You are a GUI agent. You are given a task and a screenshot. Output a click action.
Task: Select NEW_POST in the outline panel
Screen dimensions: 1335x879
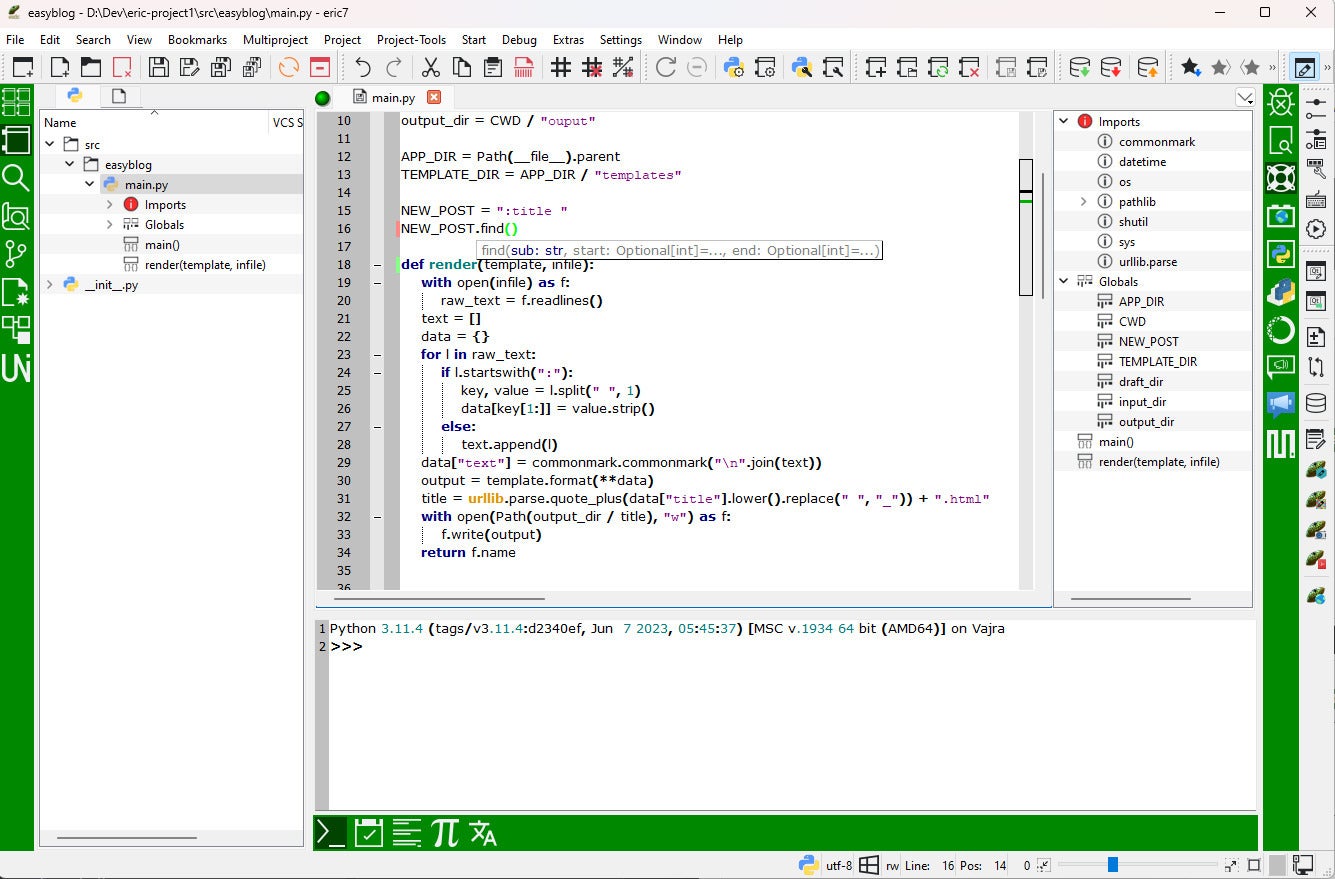pyautogui.click(x=1148, y=341)
